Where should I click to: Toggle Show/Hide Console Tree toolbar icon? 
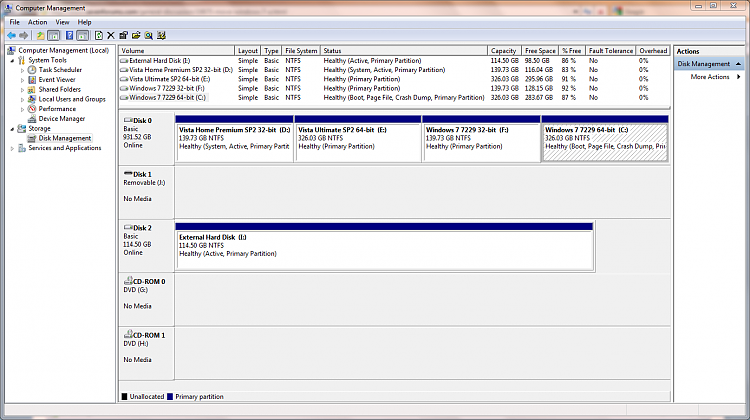(x=54, y=35)
